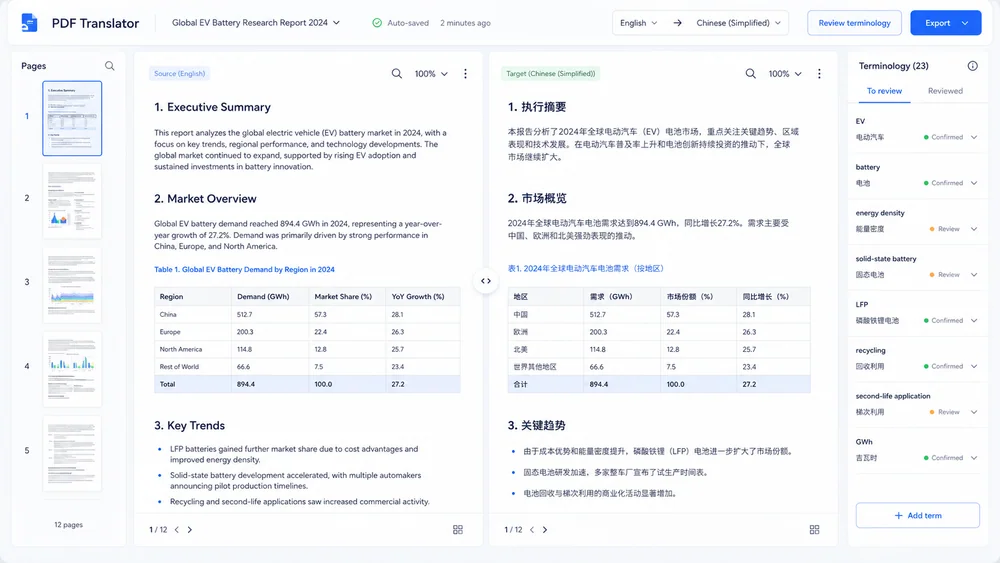This screenshot has height=563, width=1000.
Task: Select page 2 thumbnail
Action: [x=72, y=201]
